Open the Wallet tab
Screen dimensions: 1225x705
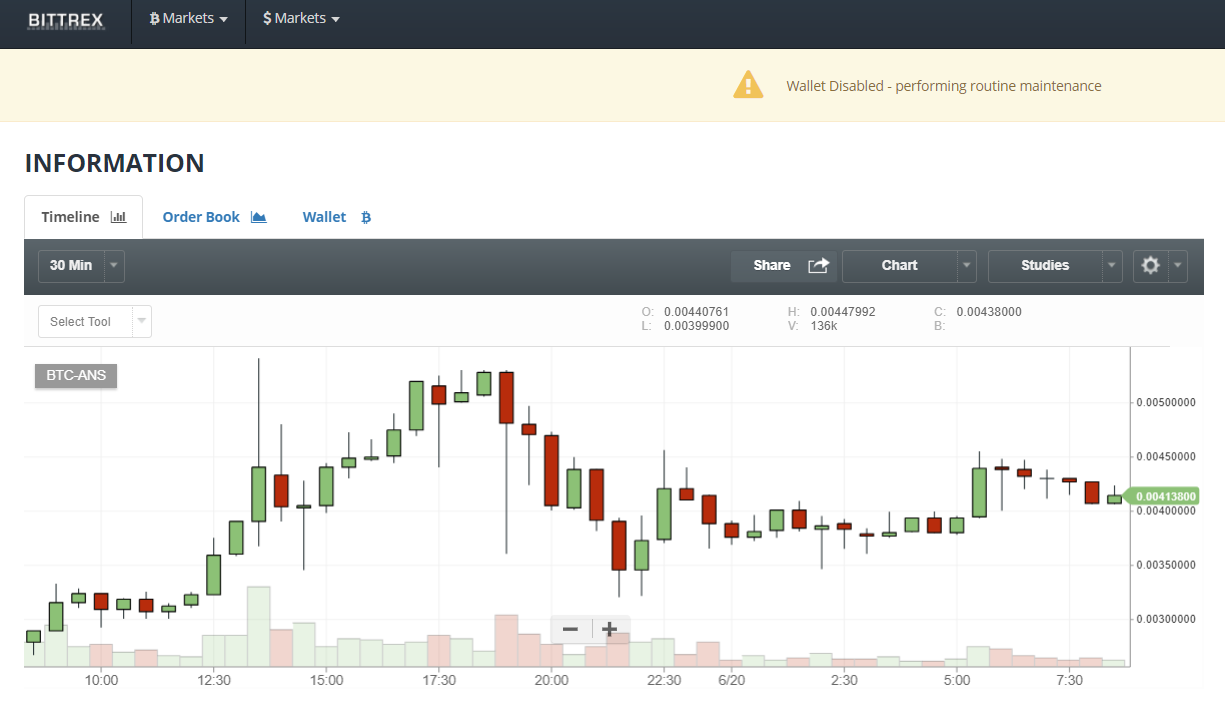pos(324,217)
